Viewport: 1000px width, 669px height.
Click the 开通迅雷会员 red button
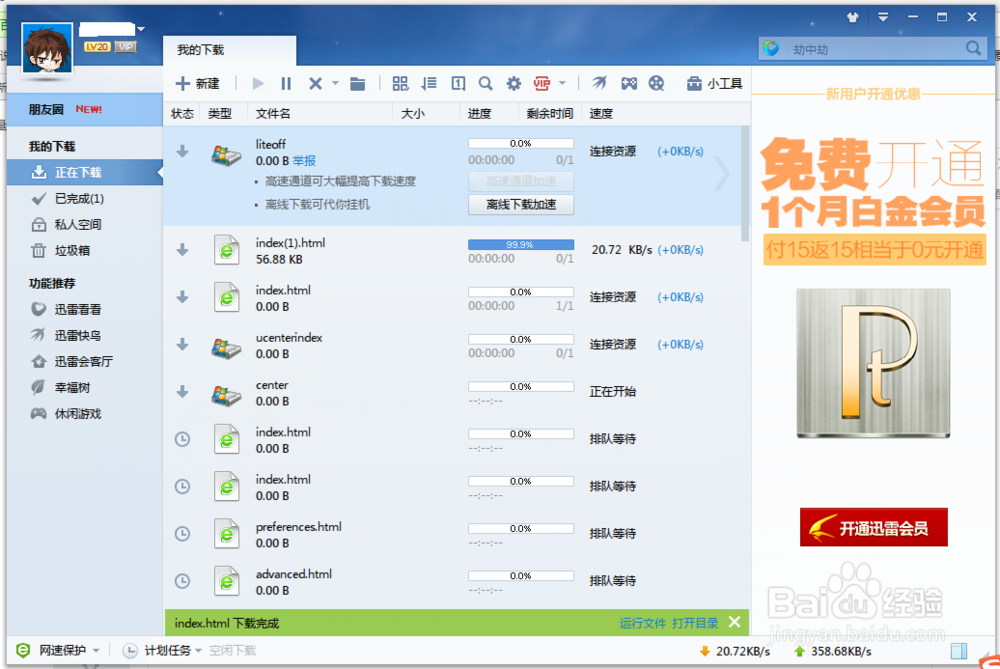(x=874, y=527)
